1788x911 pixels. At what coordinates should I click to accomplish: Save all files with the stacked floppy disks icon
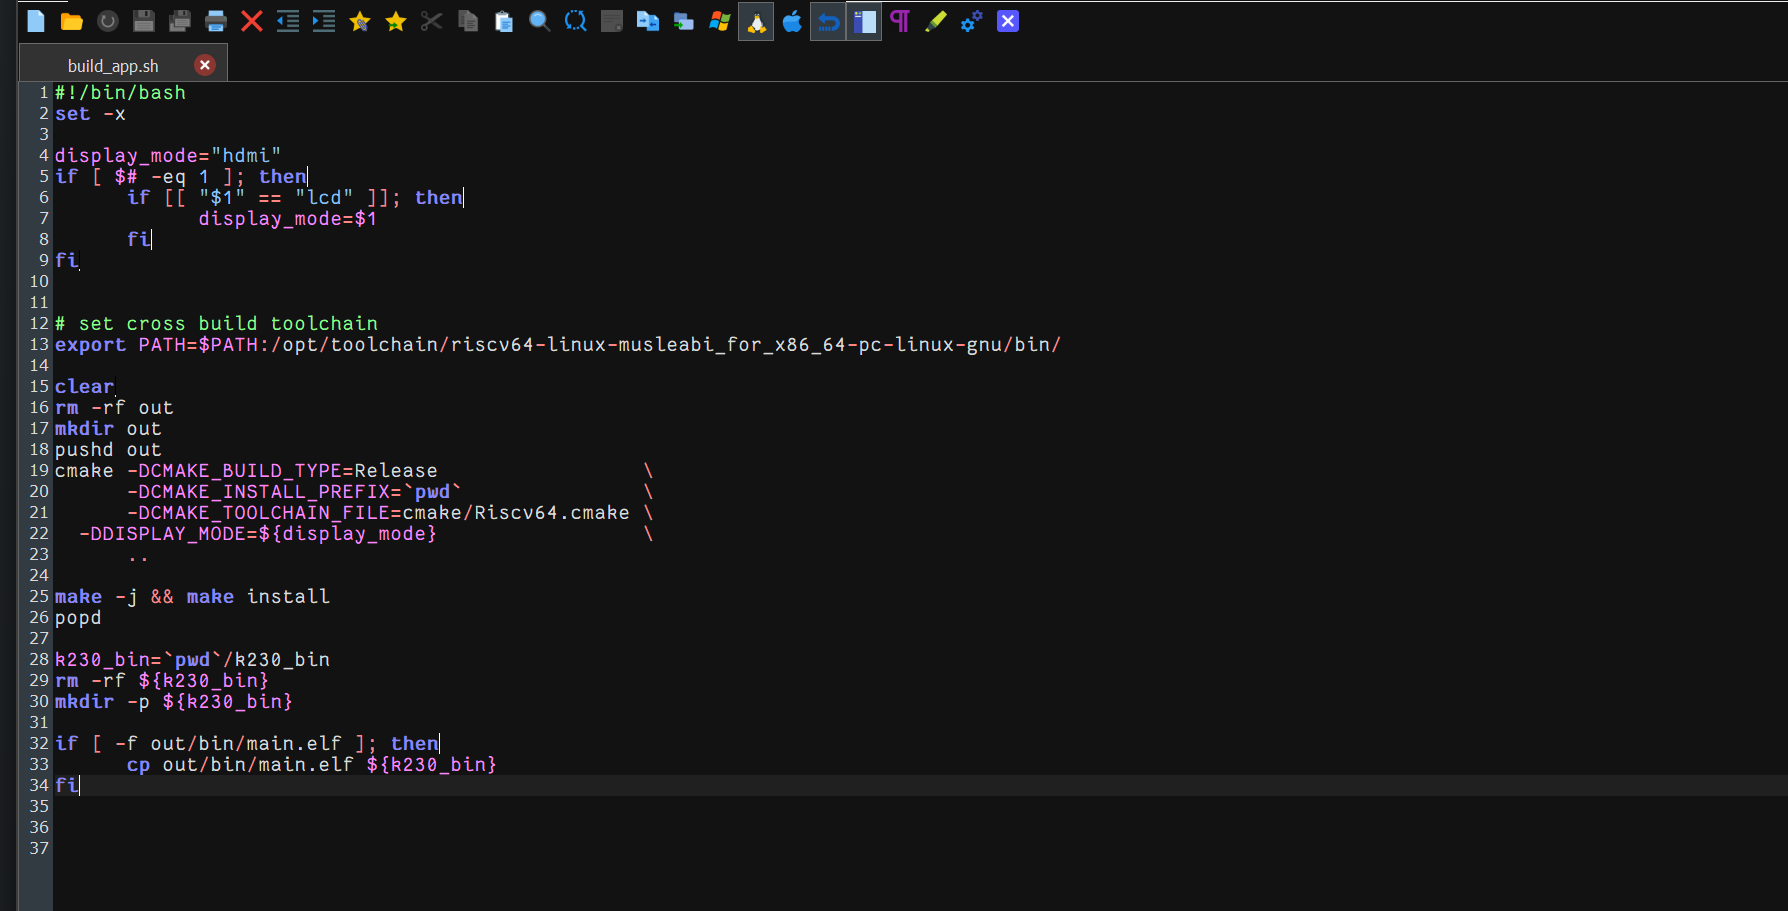click(x=180, y=21)
